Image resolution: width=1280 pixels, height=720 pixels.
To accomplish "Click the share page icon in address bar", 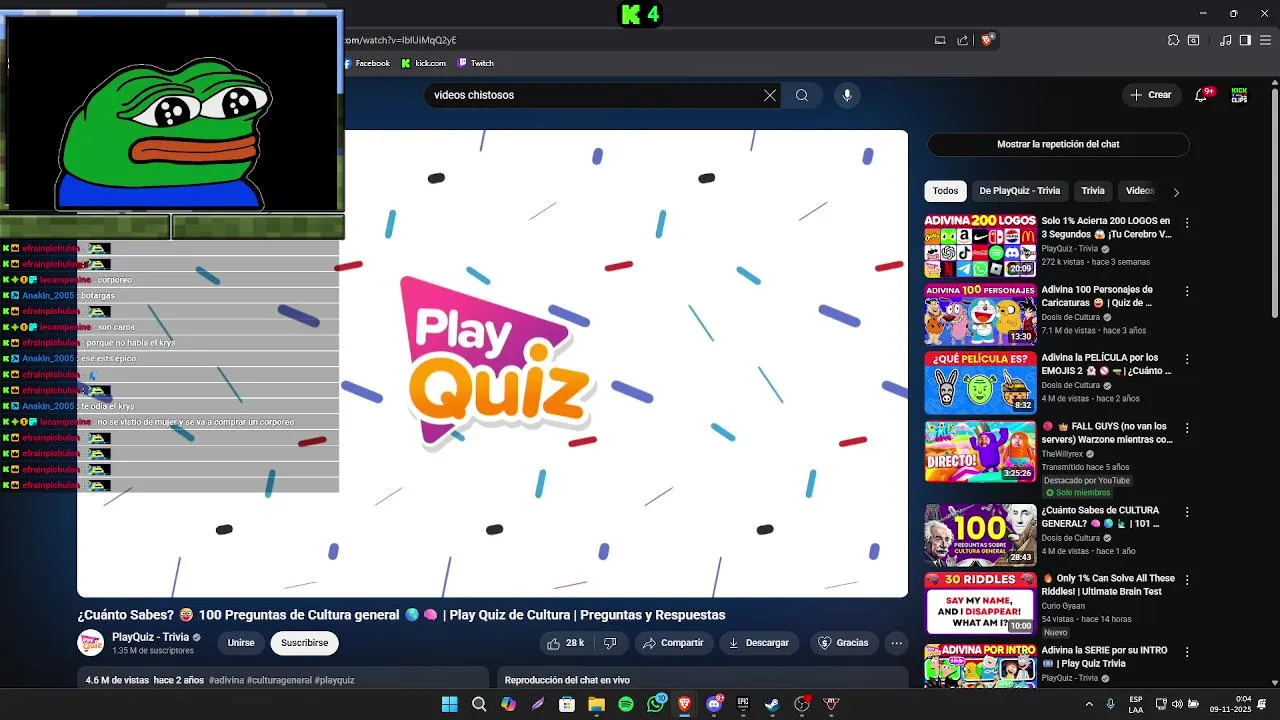I will [963, 40].
